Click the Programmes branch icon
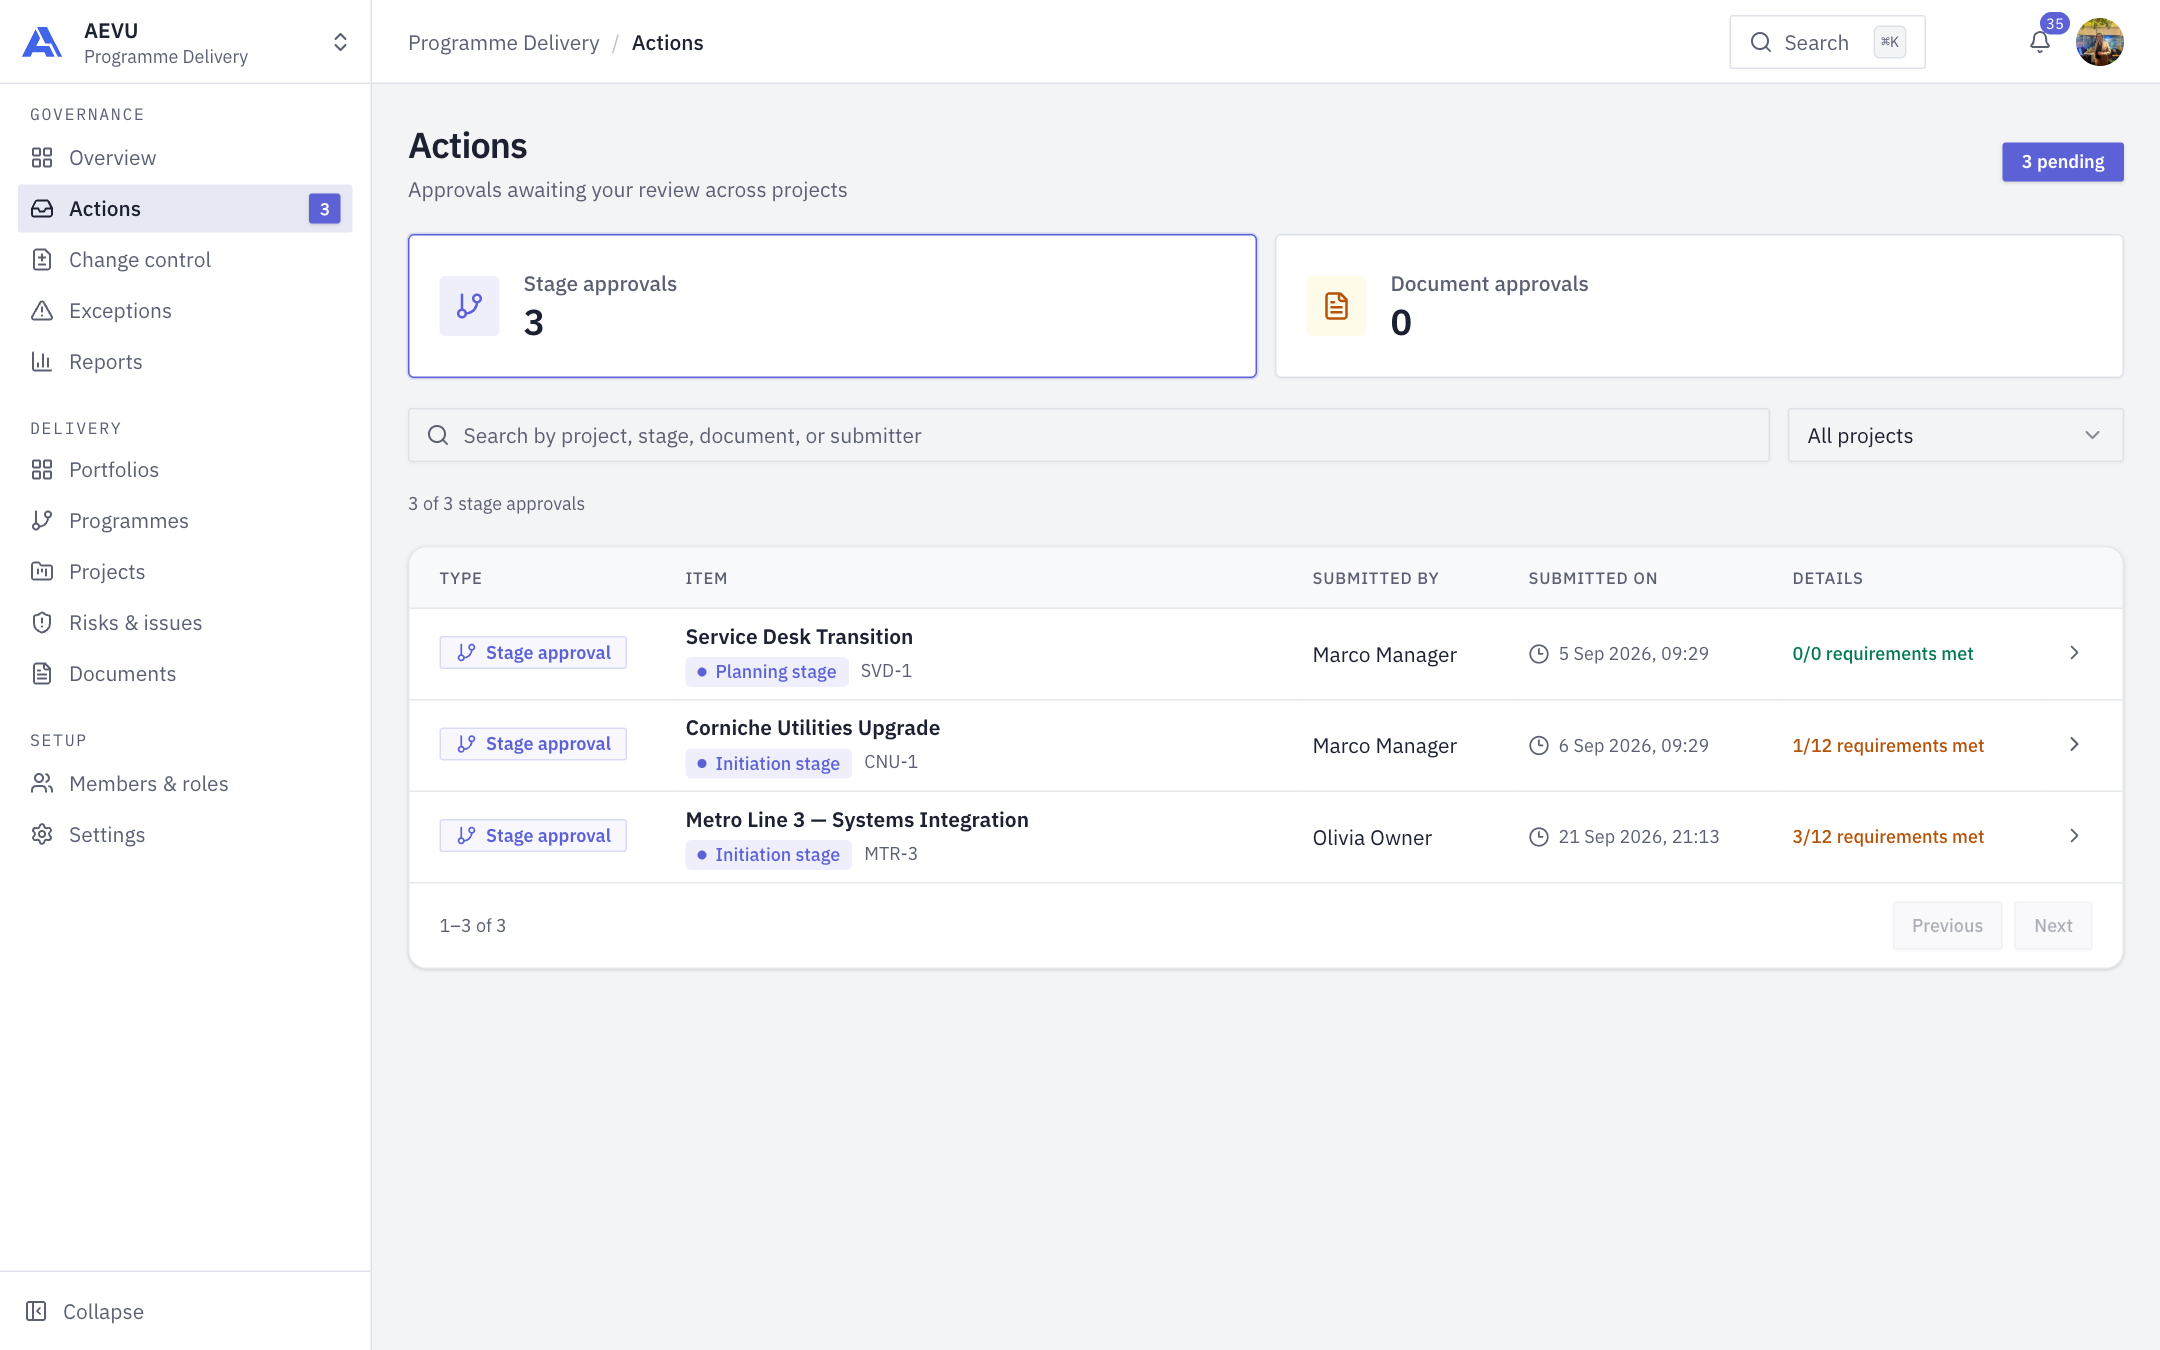 42,521
